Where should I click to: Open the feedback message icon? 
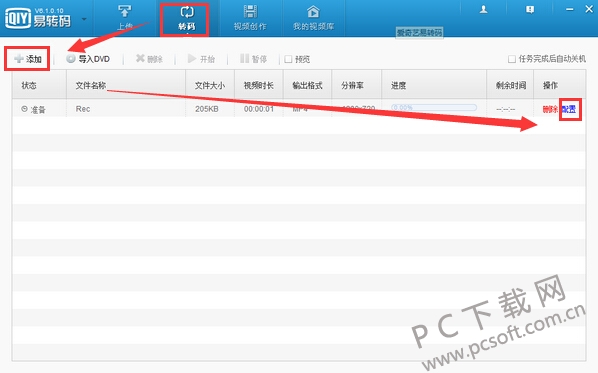pos(530,9)
